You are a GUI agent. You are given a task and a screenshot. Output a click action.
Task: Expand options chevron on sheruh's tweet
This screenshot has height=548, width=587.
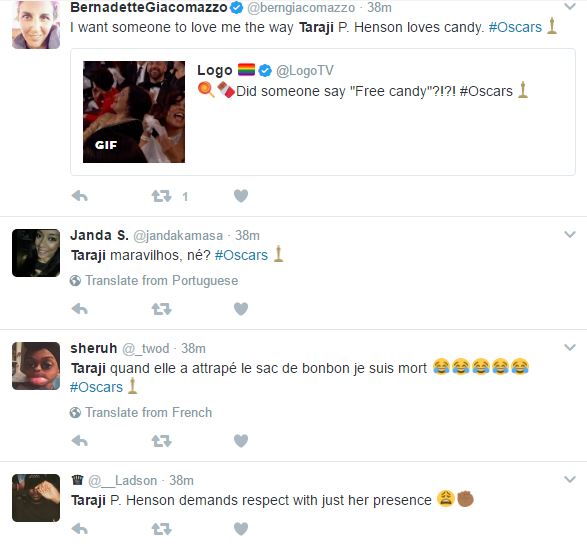(x=570, y=348)
